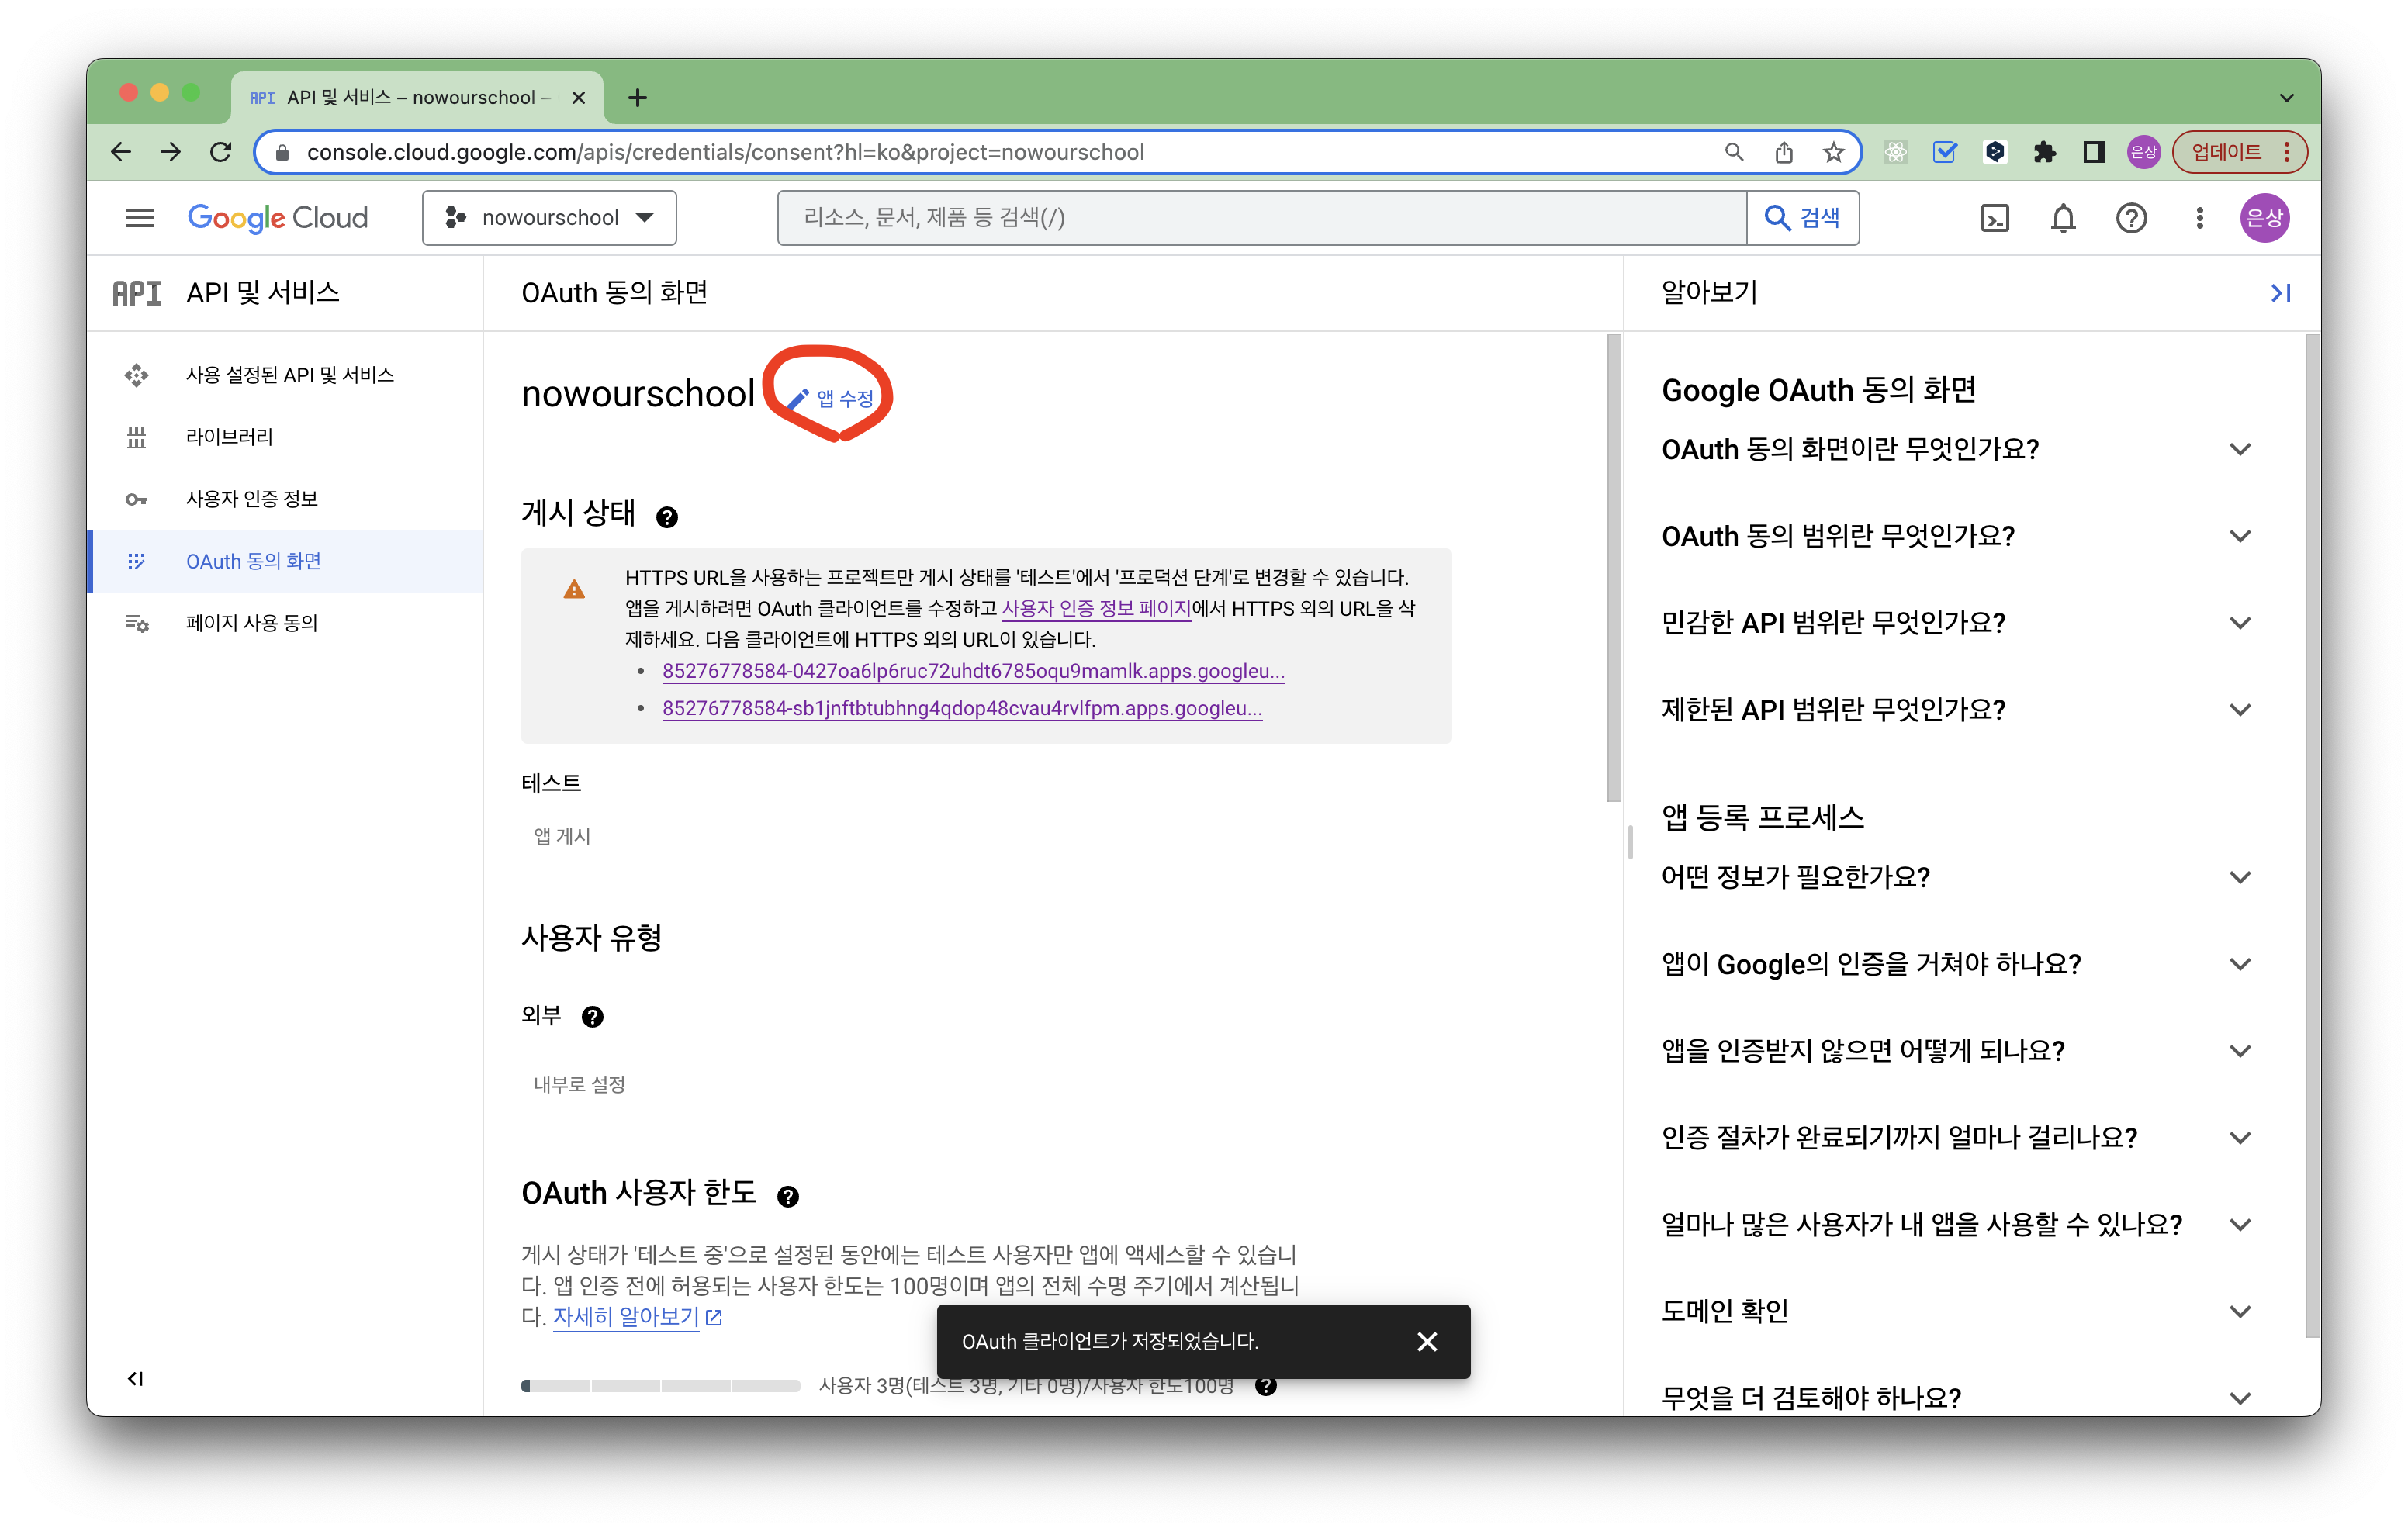The height and width of the screenshot is (1531, 2408).
Task: Reload the current page
Action: 221,152
